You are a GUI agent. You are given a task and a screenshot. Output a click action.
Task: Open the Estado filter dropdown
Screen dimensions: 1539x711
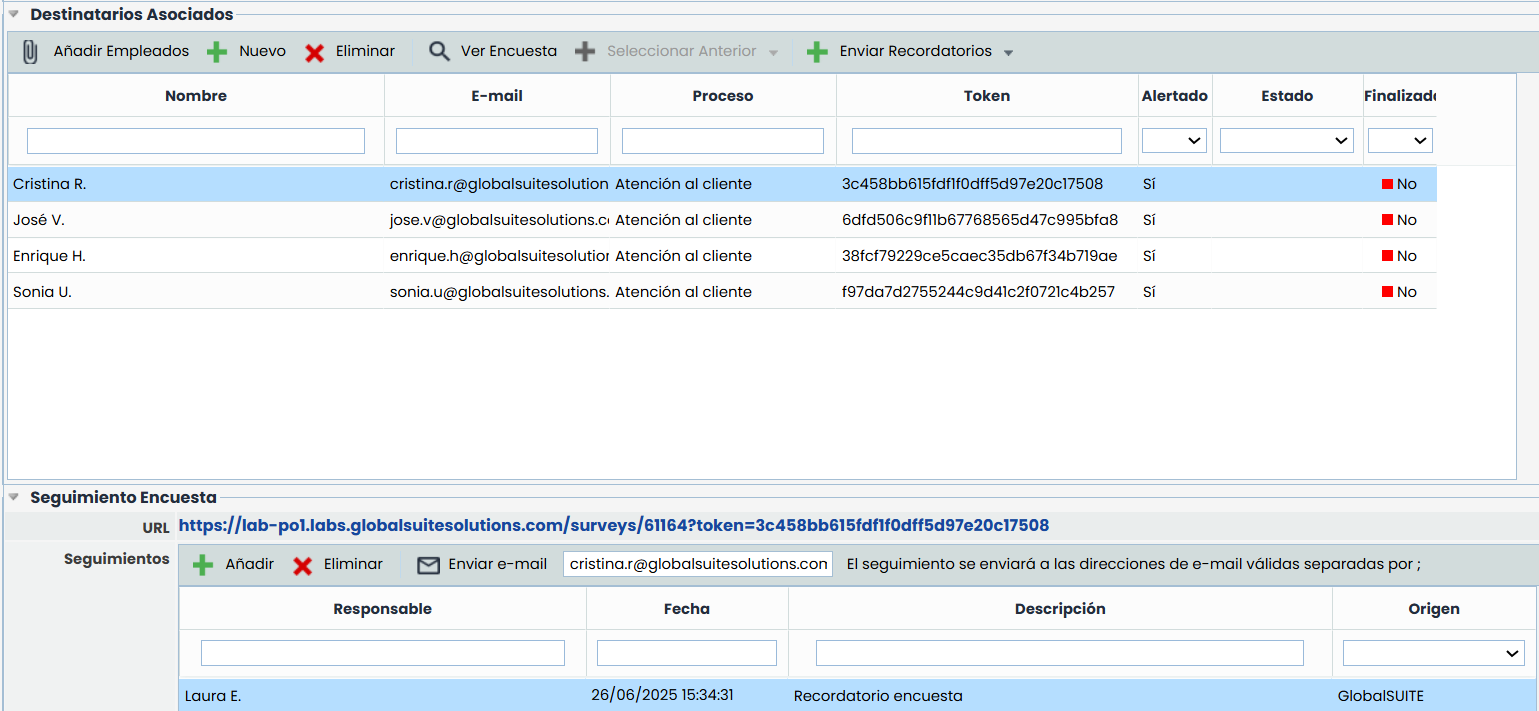tap(1286, 141)
